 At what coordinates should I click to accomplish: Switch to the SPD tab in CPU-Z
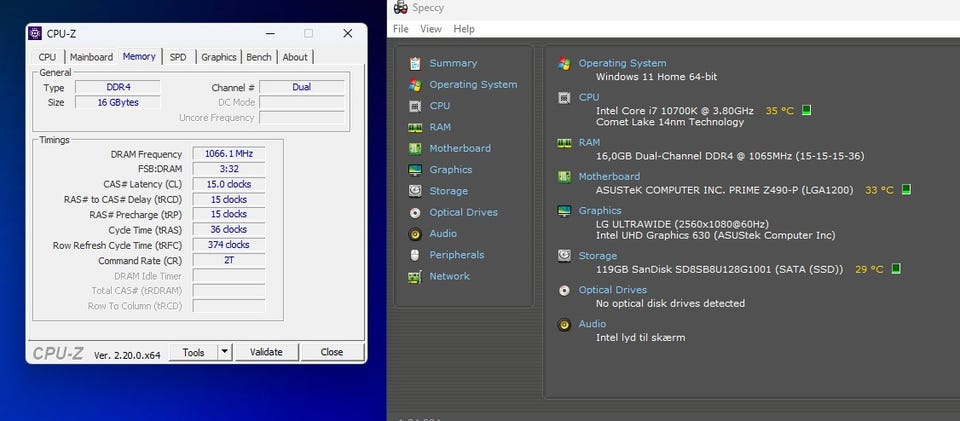[178, 57]
